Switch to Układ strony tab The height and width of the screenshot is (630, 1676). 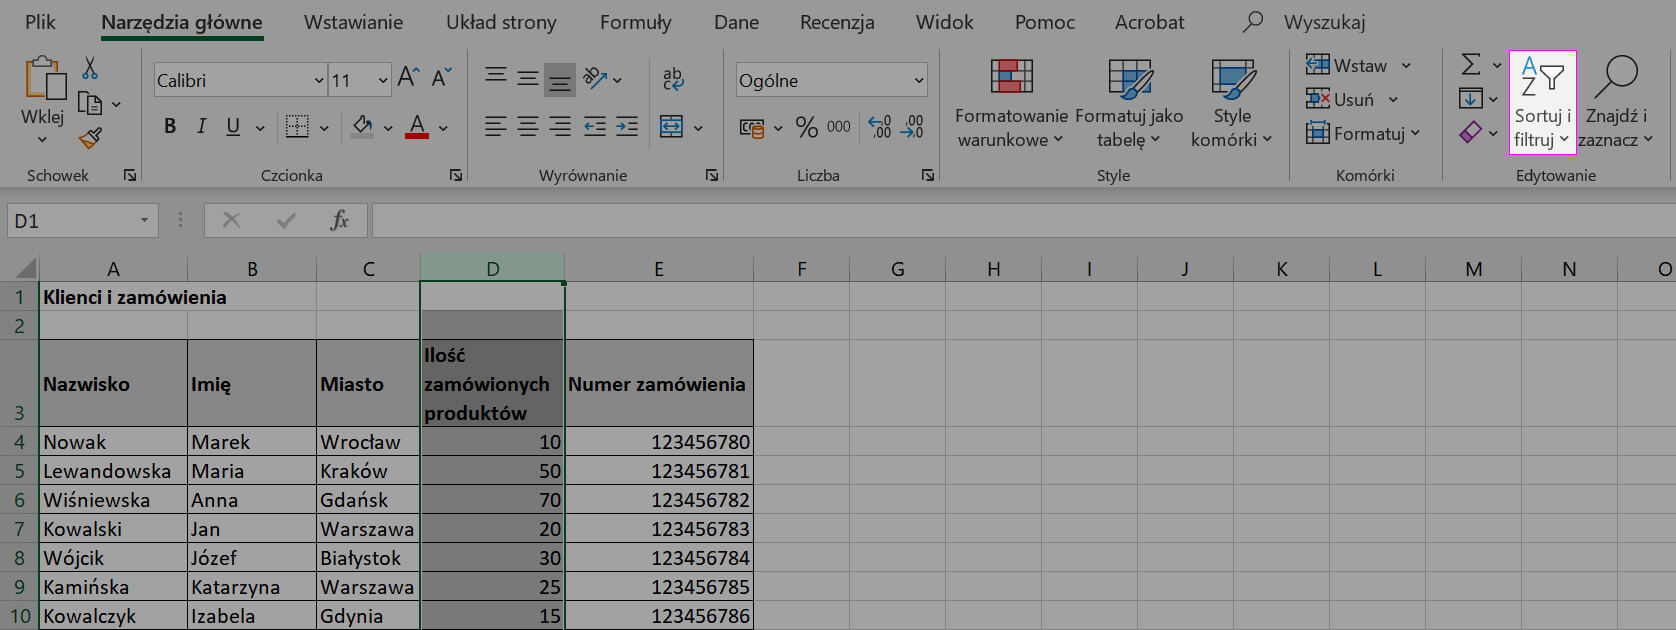pyautogui.click(x=501, y=22)
